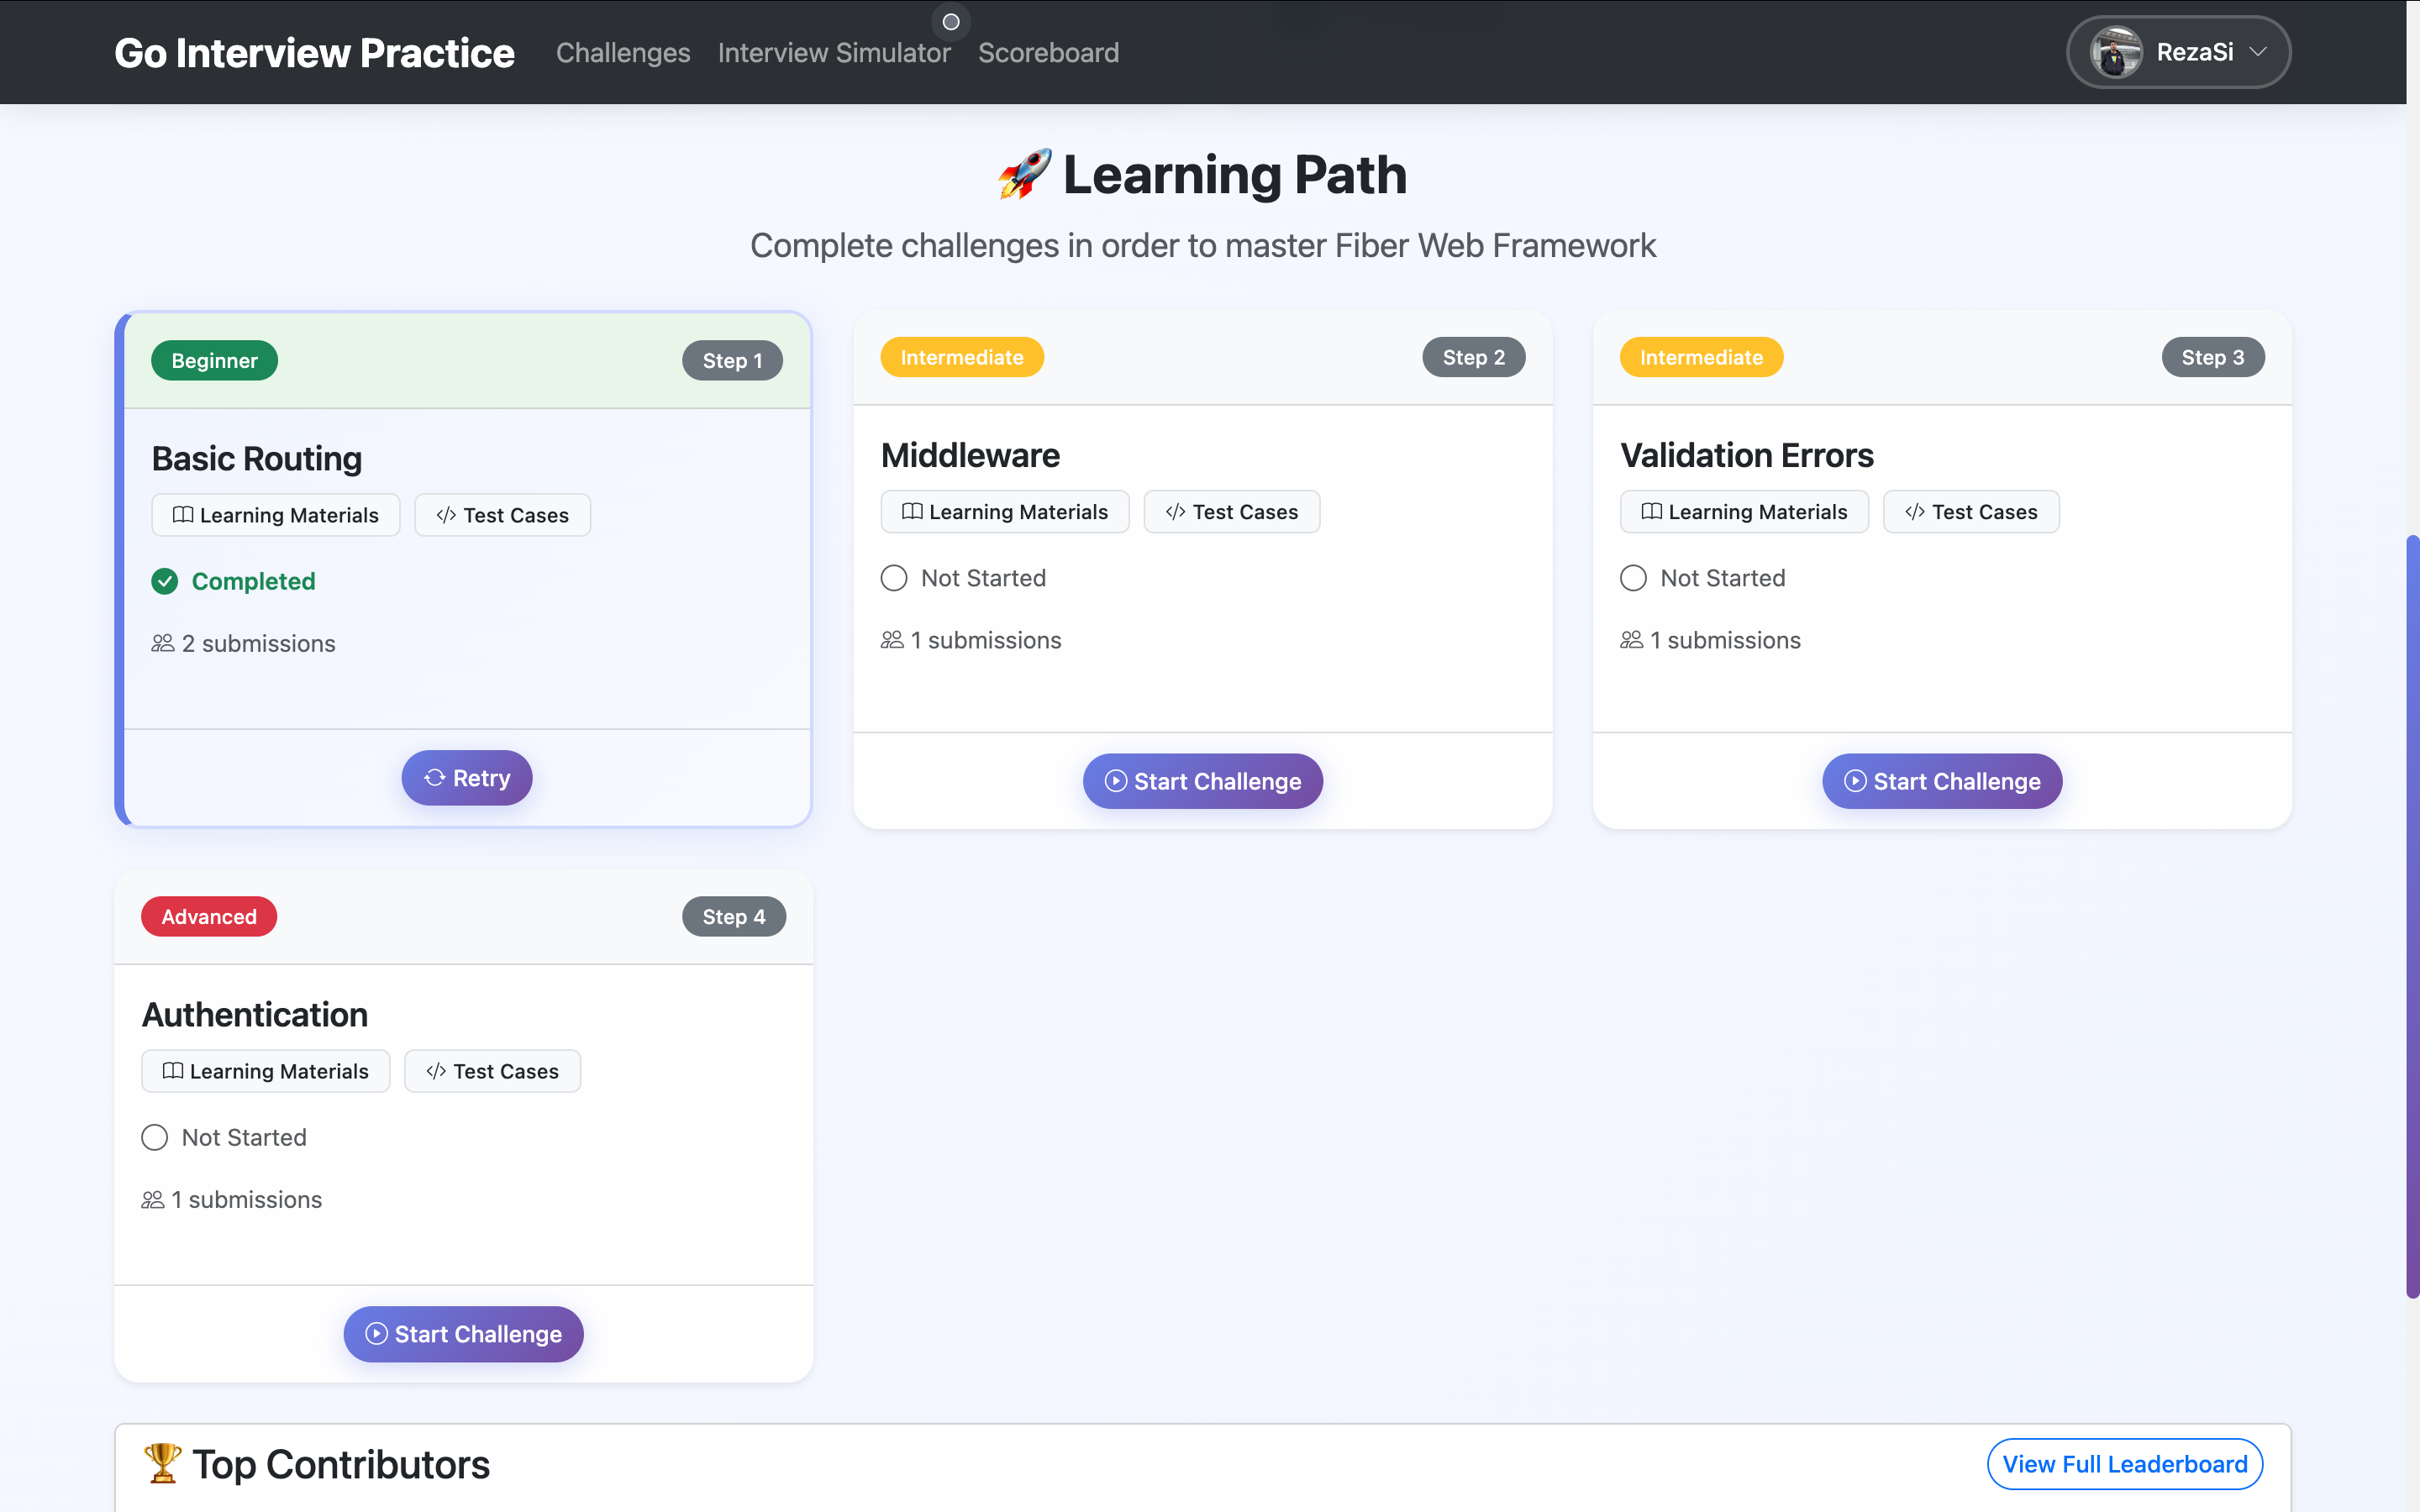This screenshot has height=1512, width=2420.
Task: Click the Intermediate badge on Validation Errors
Action: [x=1700, y=357]
